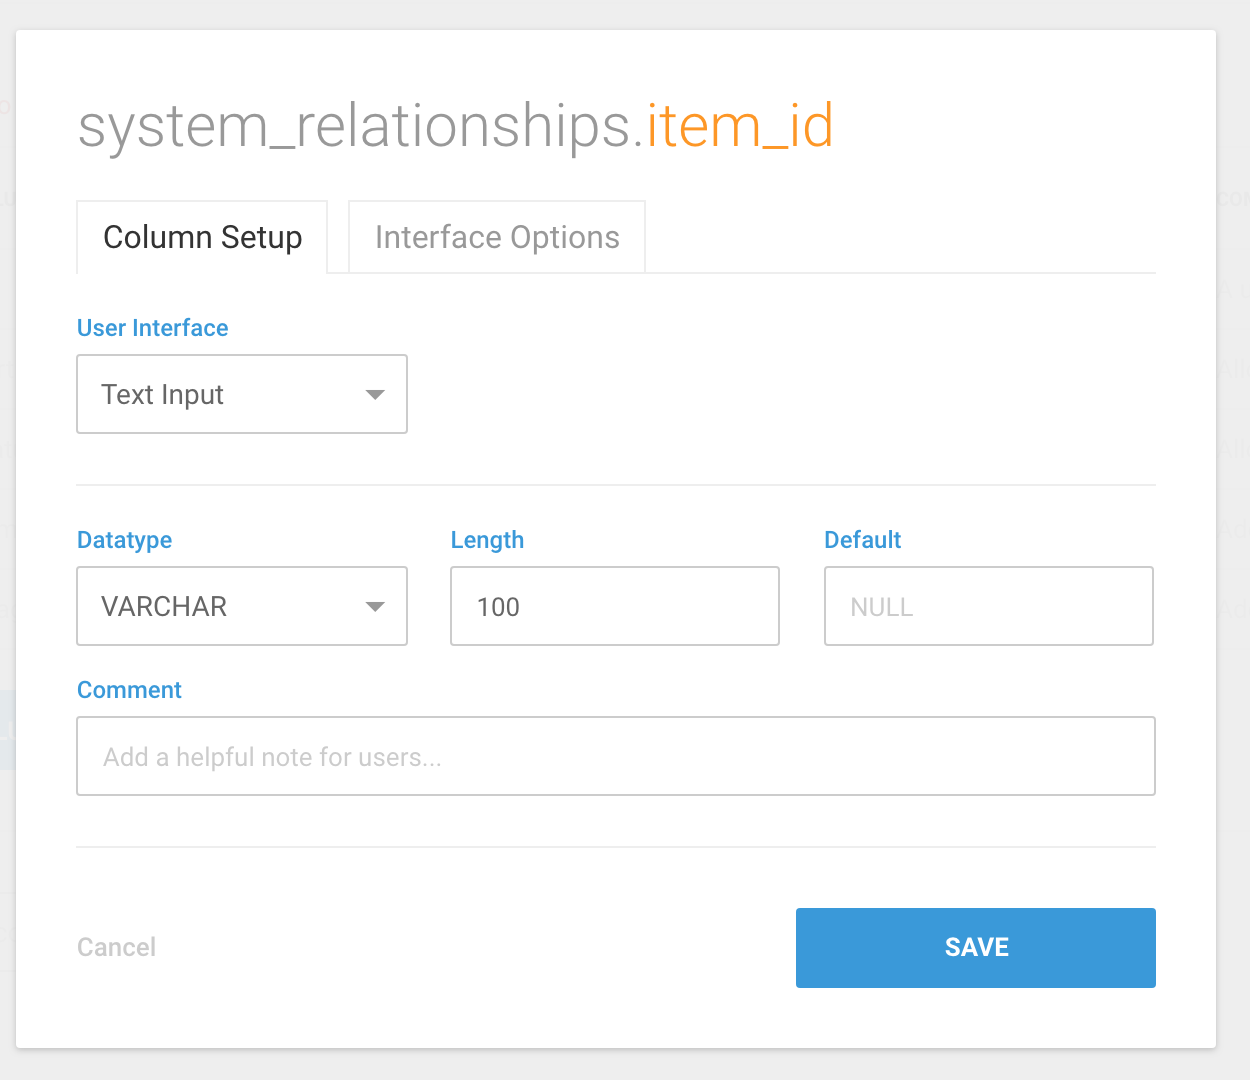Click the User Interface label

(152, 328)
